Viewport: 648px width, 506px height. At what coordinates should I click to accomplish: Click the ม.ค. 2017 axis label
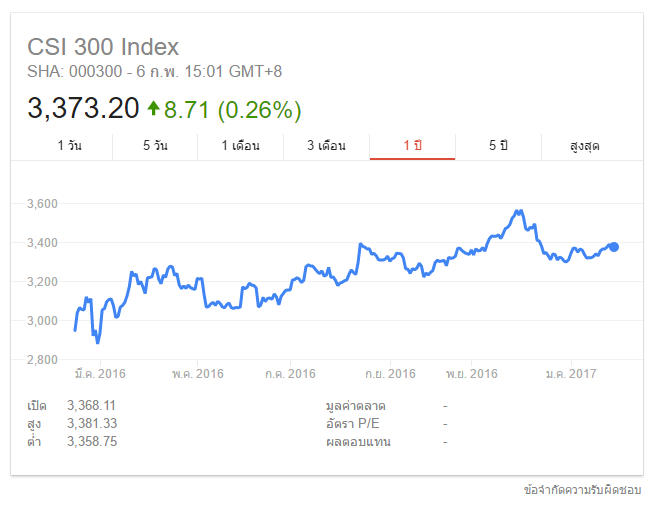(570, 373)
